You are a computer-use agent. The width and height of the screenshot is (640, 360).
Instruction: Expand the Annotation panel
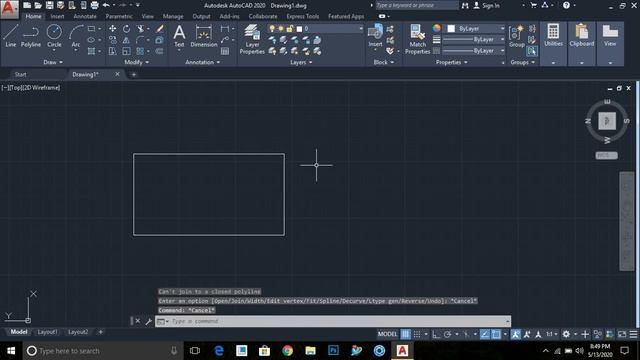pos(202,62)
